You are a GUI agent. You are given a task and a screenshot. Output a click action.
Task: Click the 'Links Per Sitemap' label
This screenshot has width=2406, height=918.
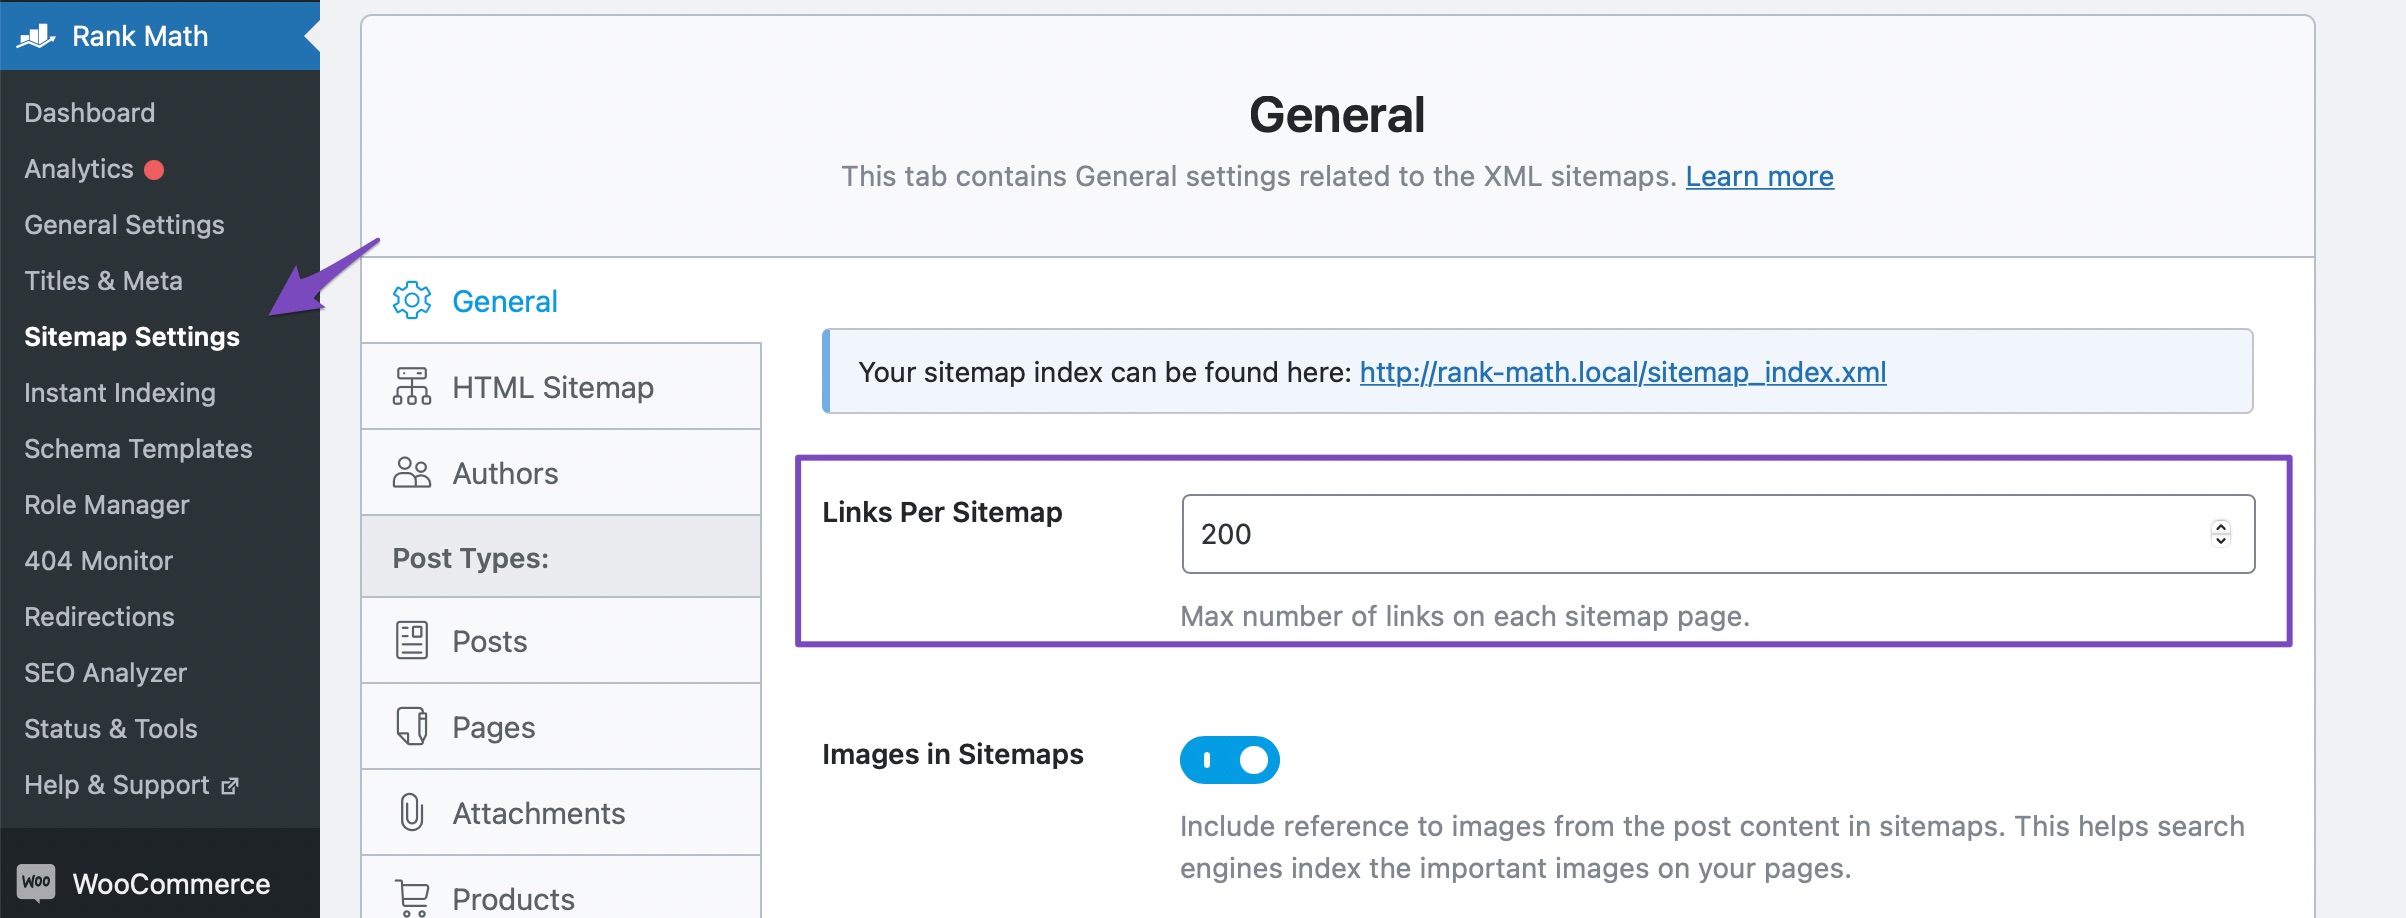pos(942,512)
